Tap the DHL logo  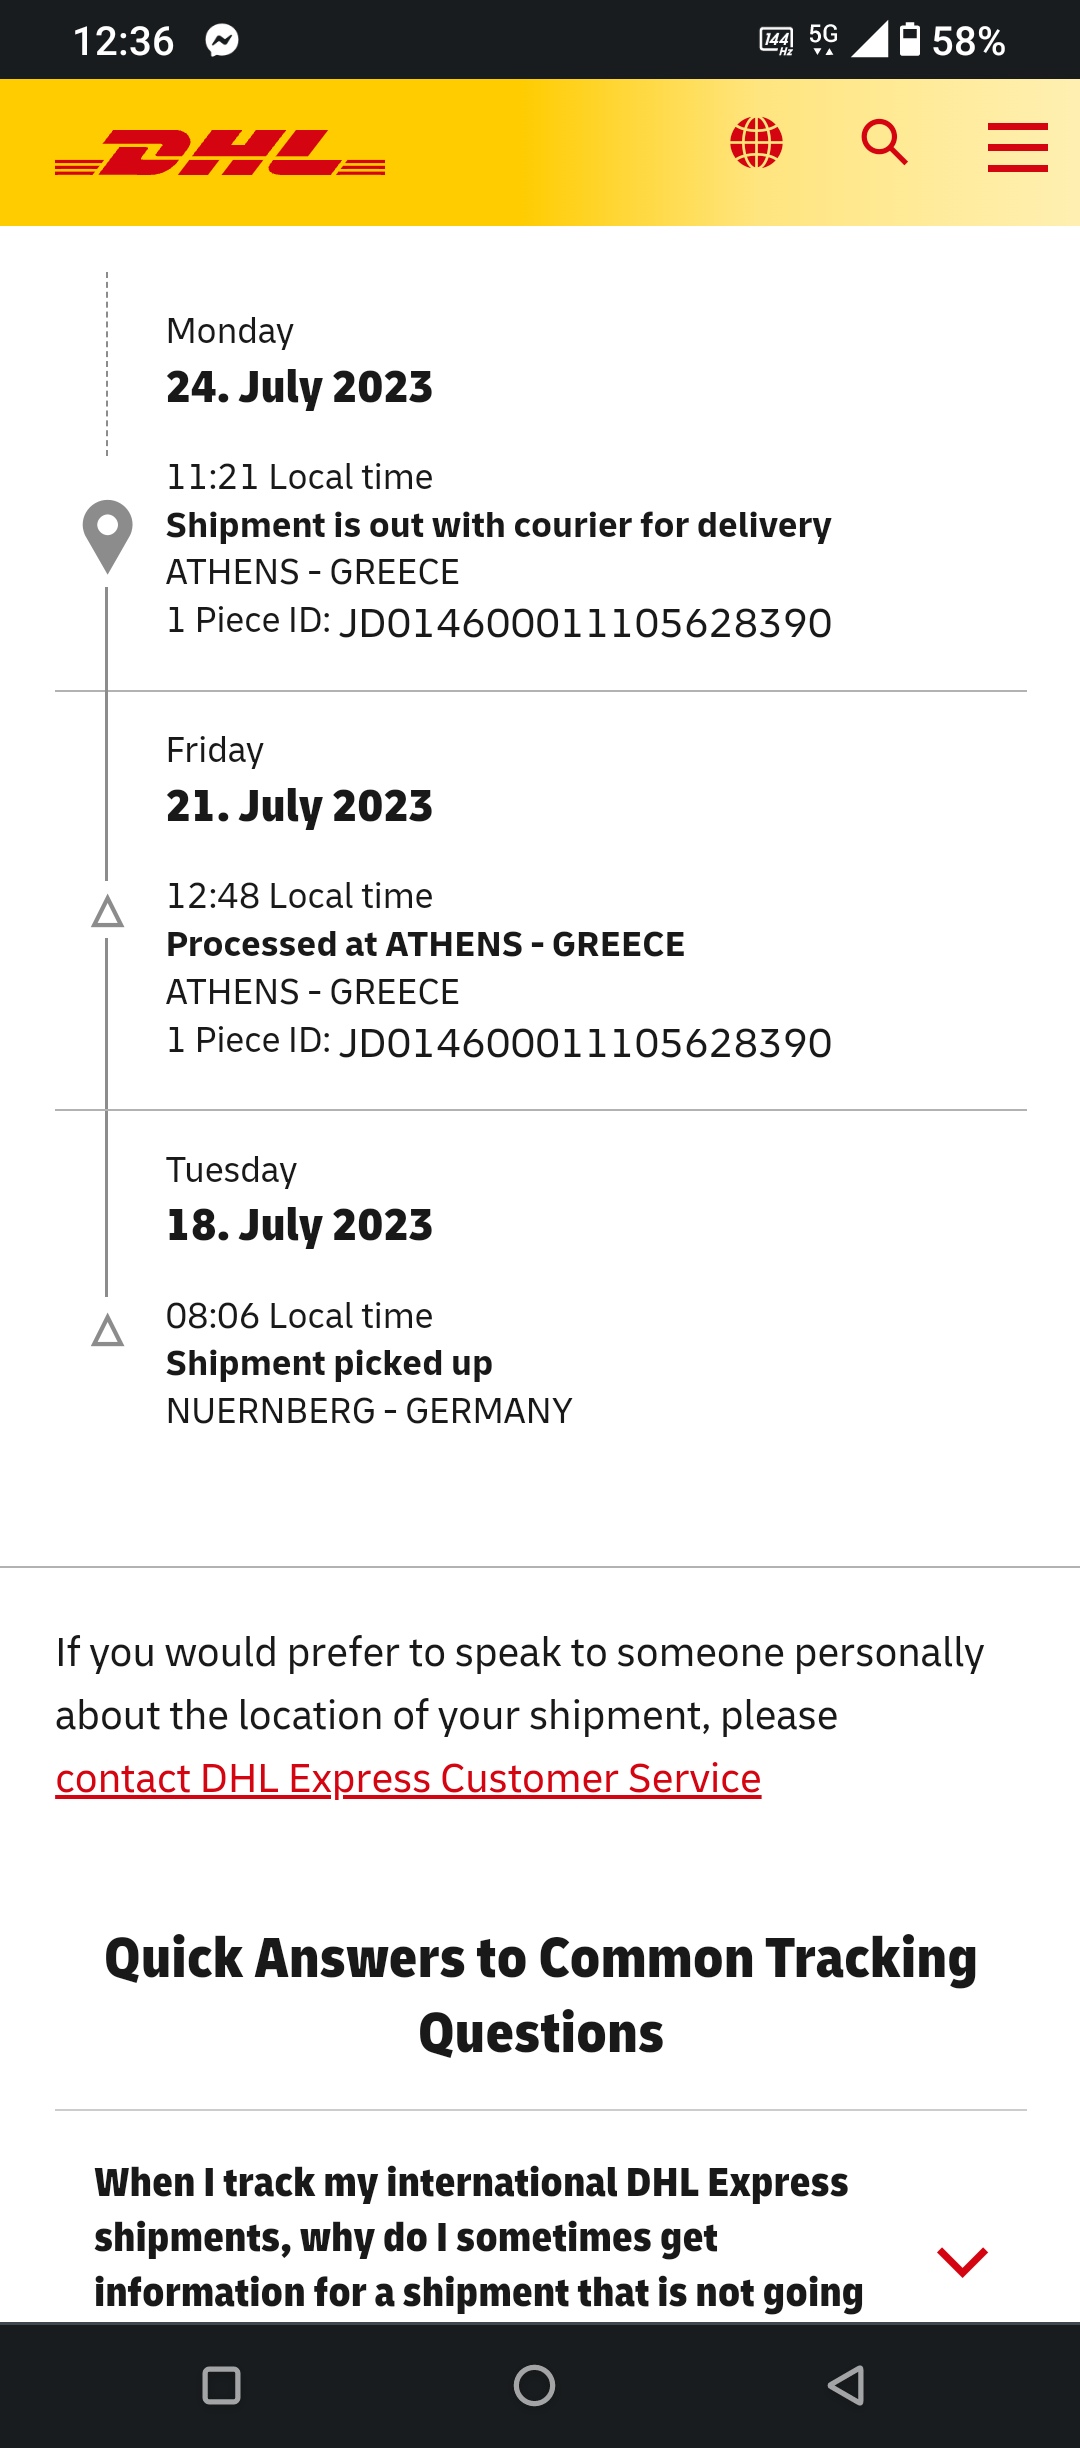(220, 152)
